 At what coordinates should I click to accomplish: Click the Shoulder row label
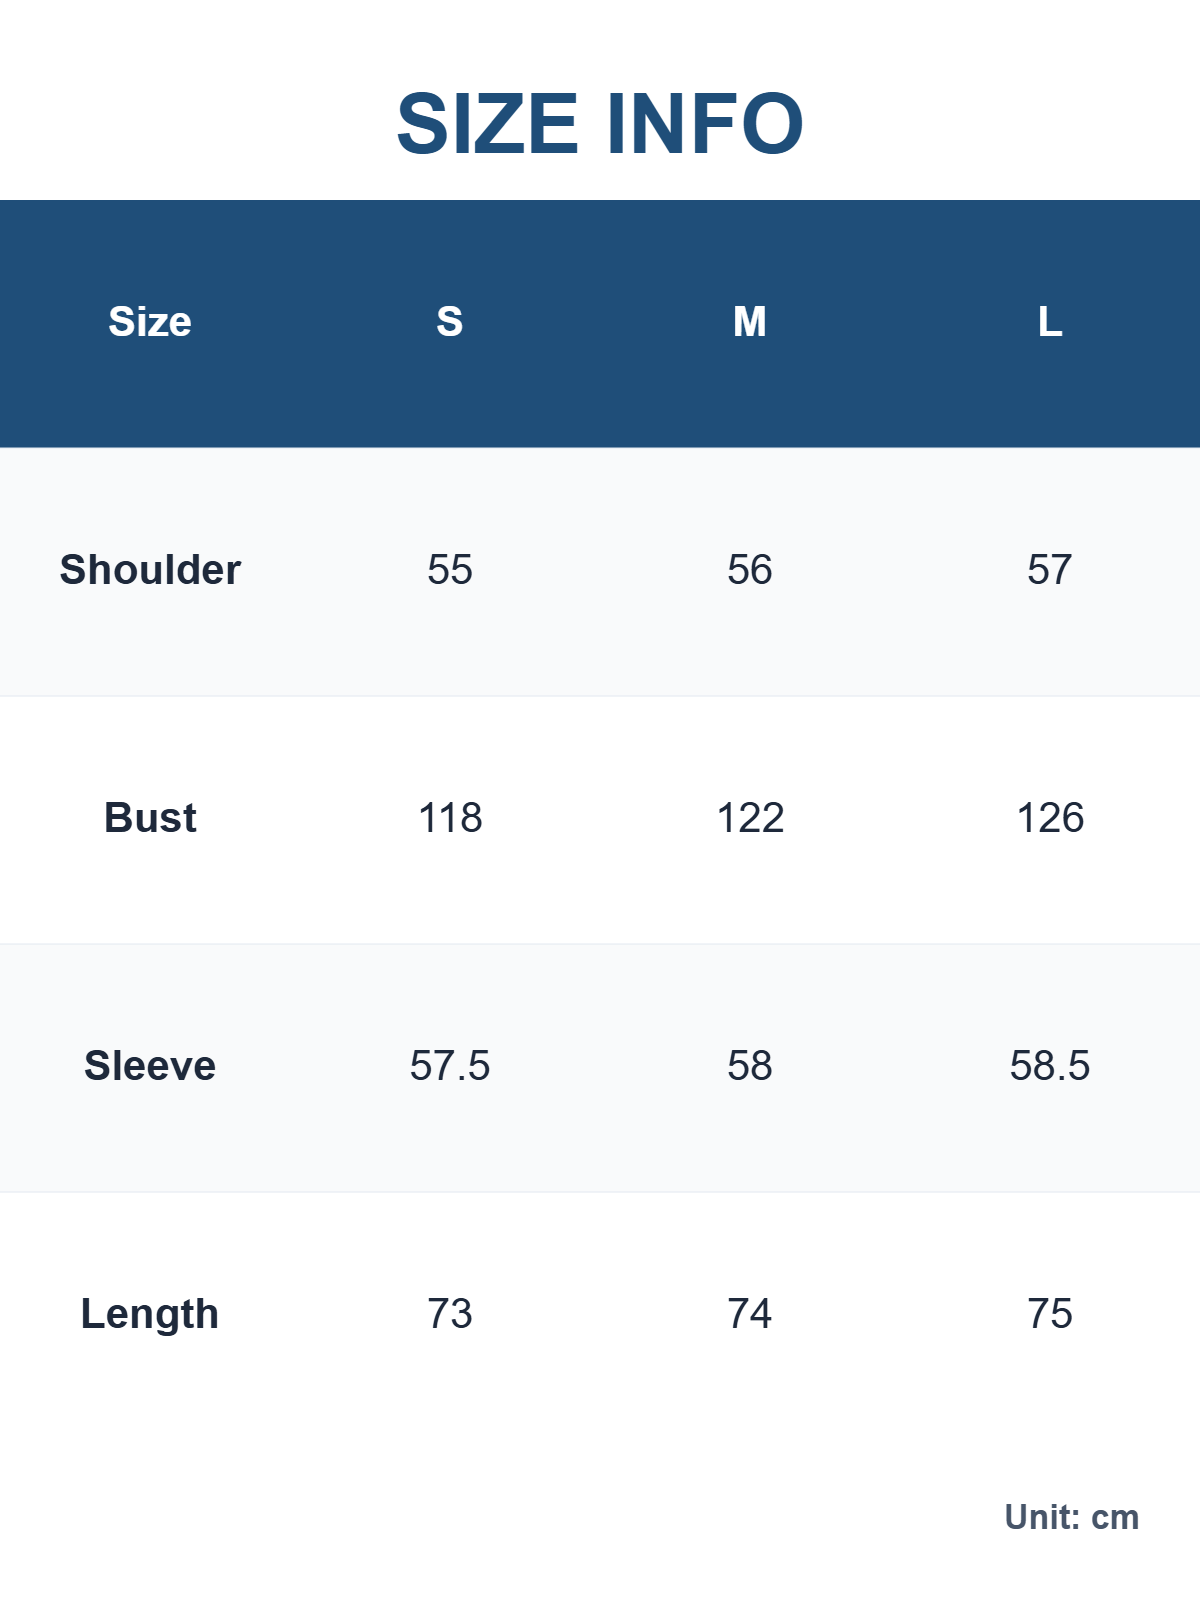click(150, 570)
